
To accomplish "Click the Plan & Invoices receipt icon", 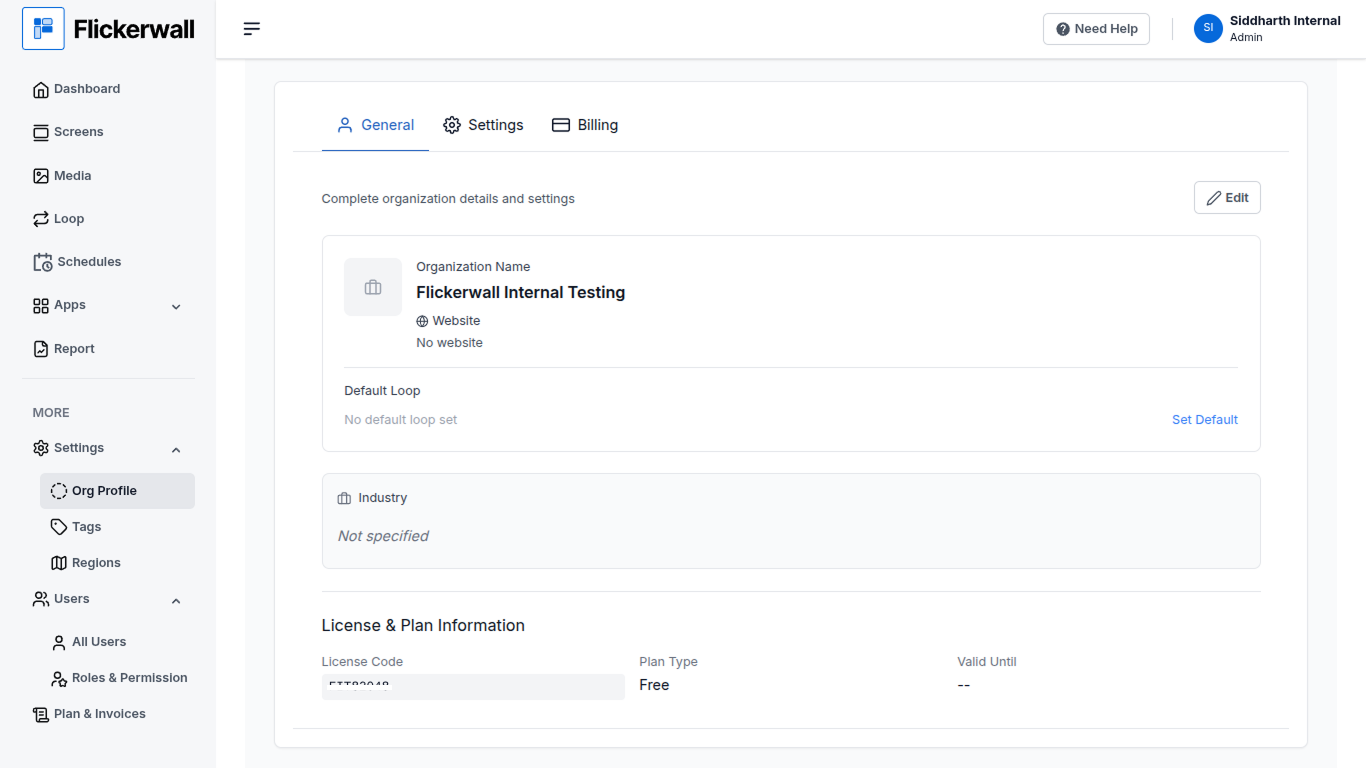I will pyautogui.click(x=41, y=715).
